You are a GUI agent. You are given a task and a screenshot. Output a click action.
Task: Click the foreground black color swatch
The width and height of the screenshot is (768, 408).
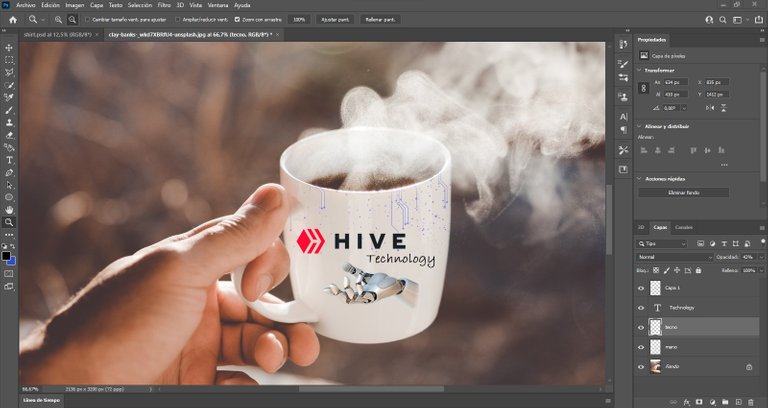click(x=6, y=256)
